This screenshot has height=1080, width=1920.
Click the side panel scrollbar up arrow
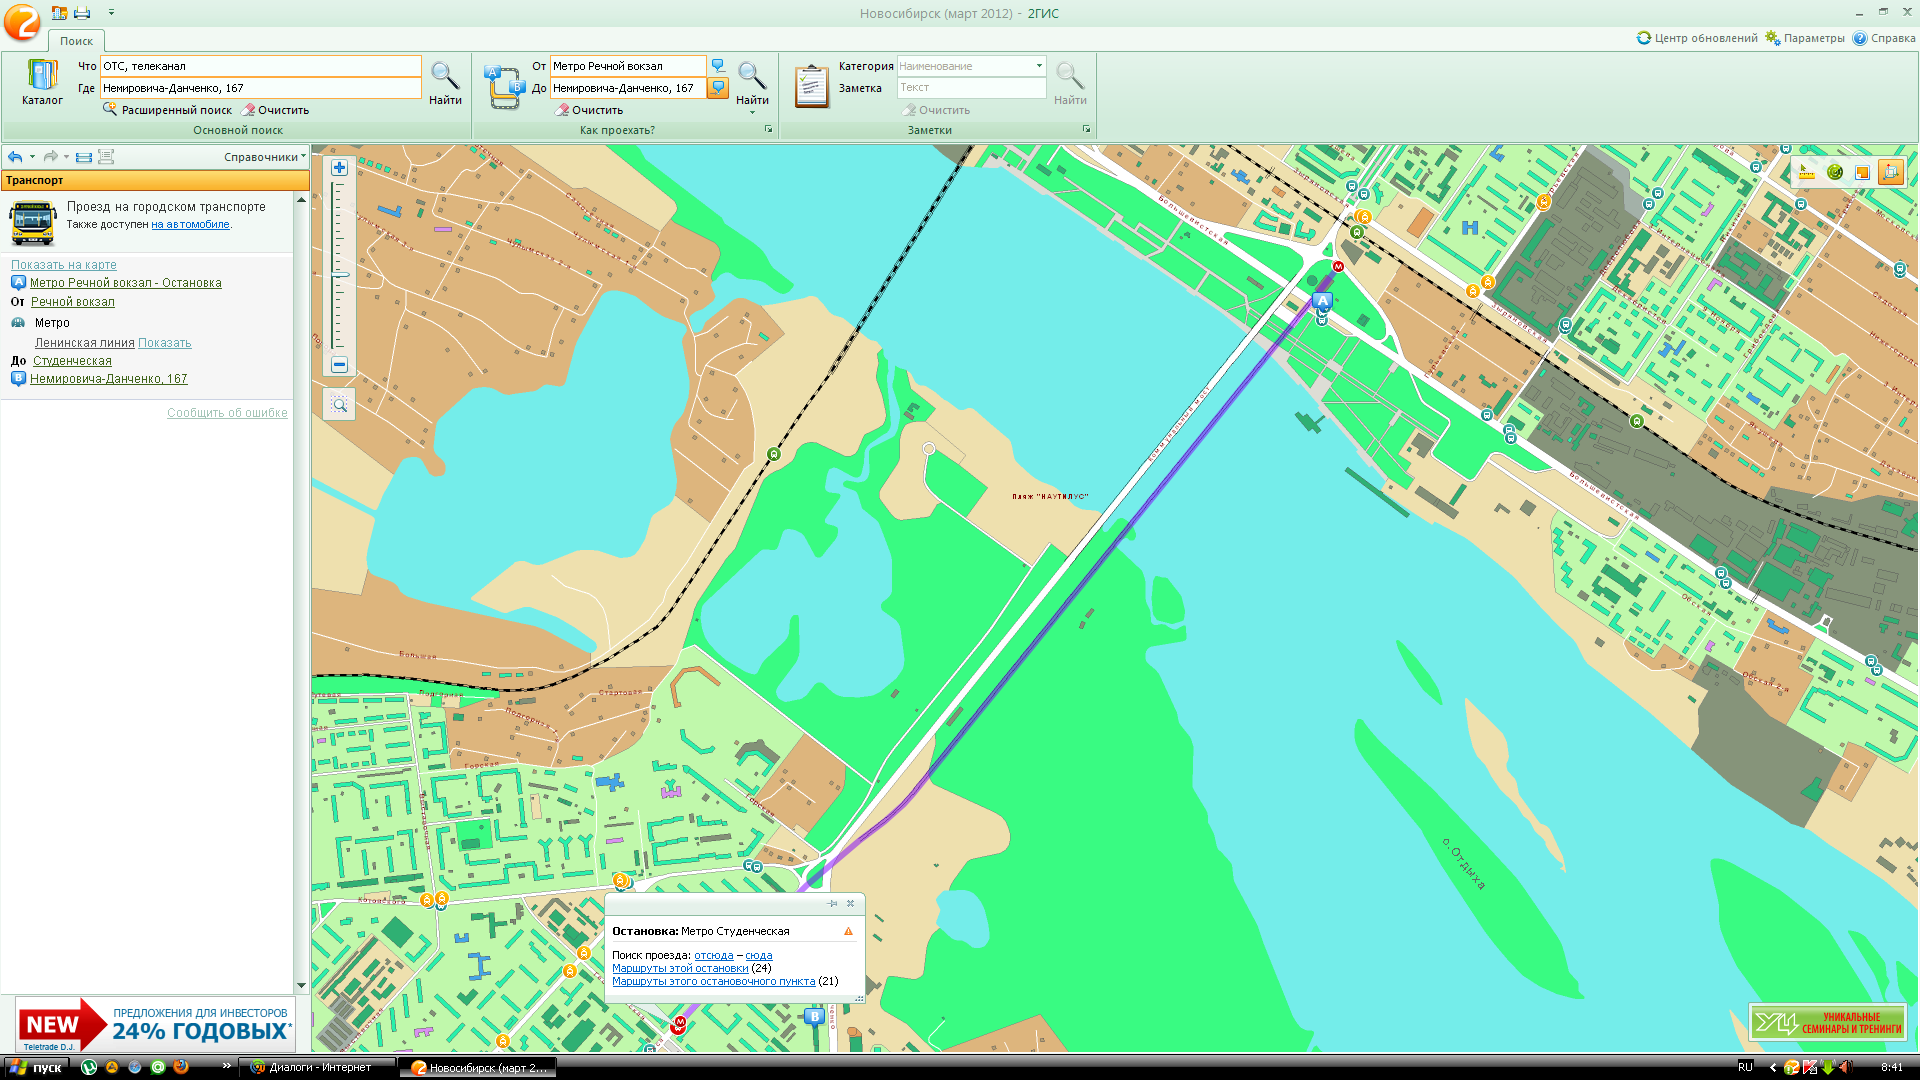pyautogui.click(x=301, y=200)
